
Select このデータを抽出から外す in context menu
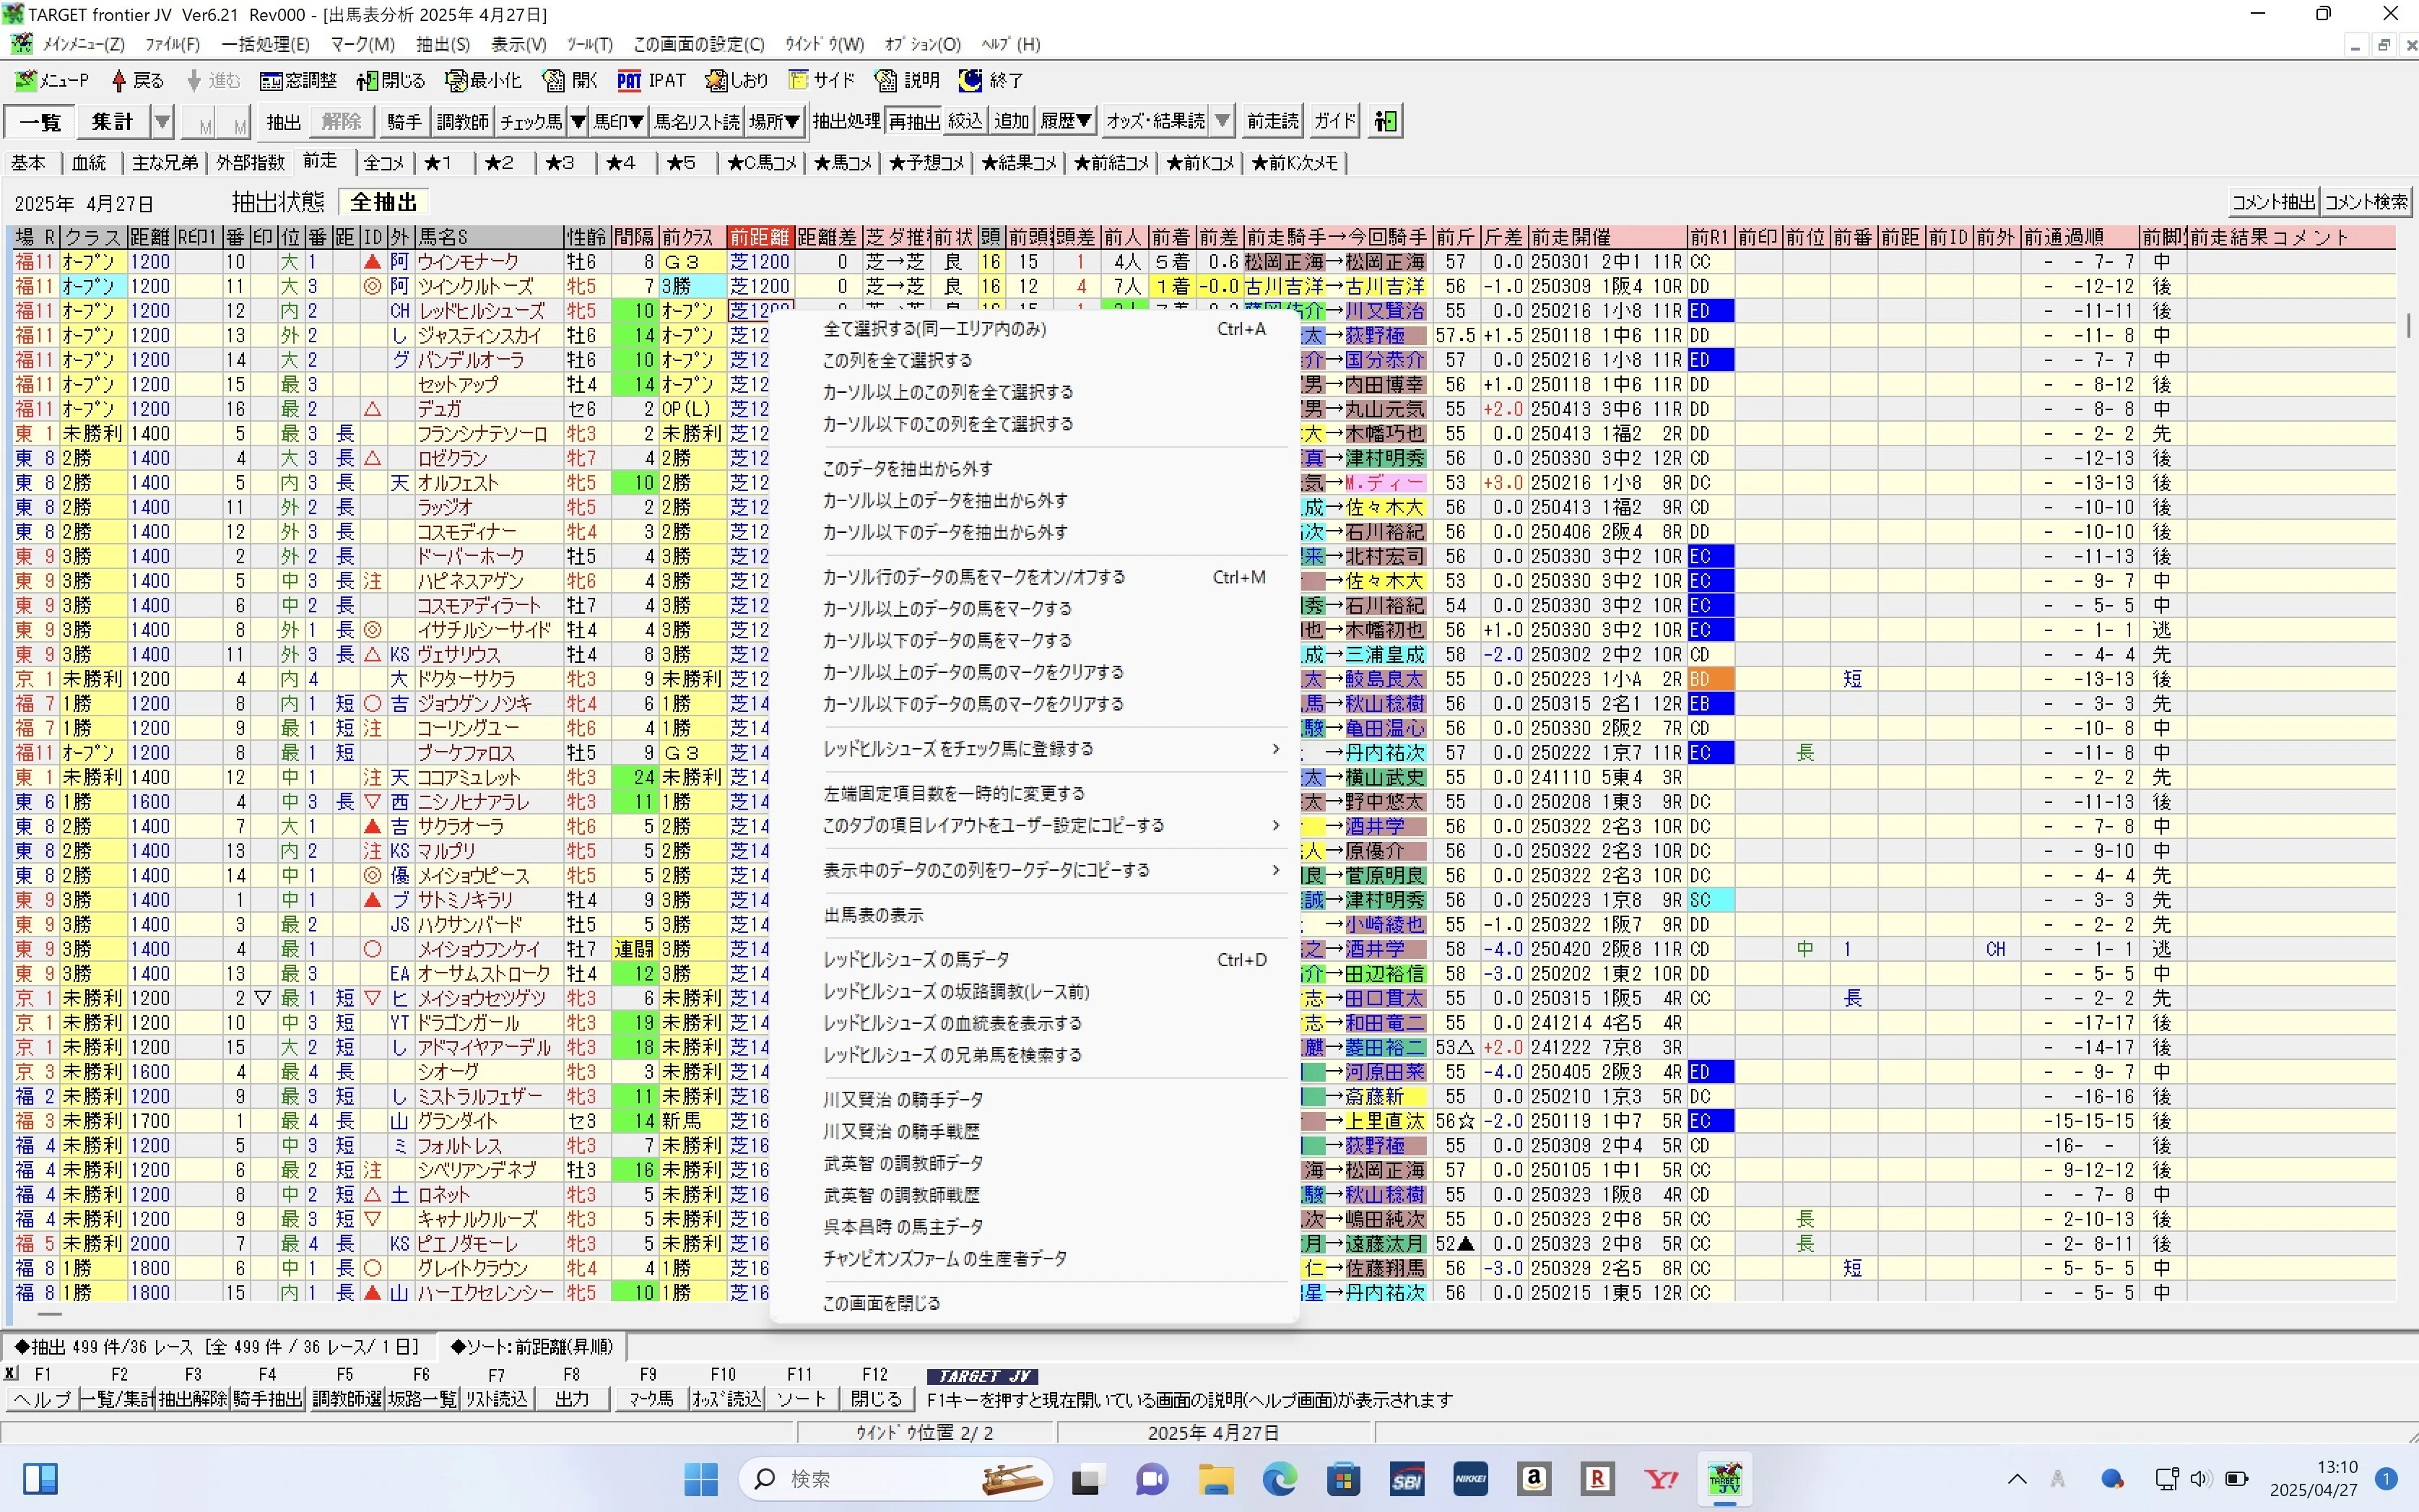pos(907,468)
